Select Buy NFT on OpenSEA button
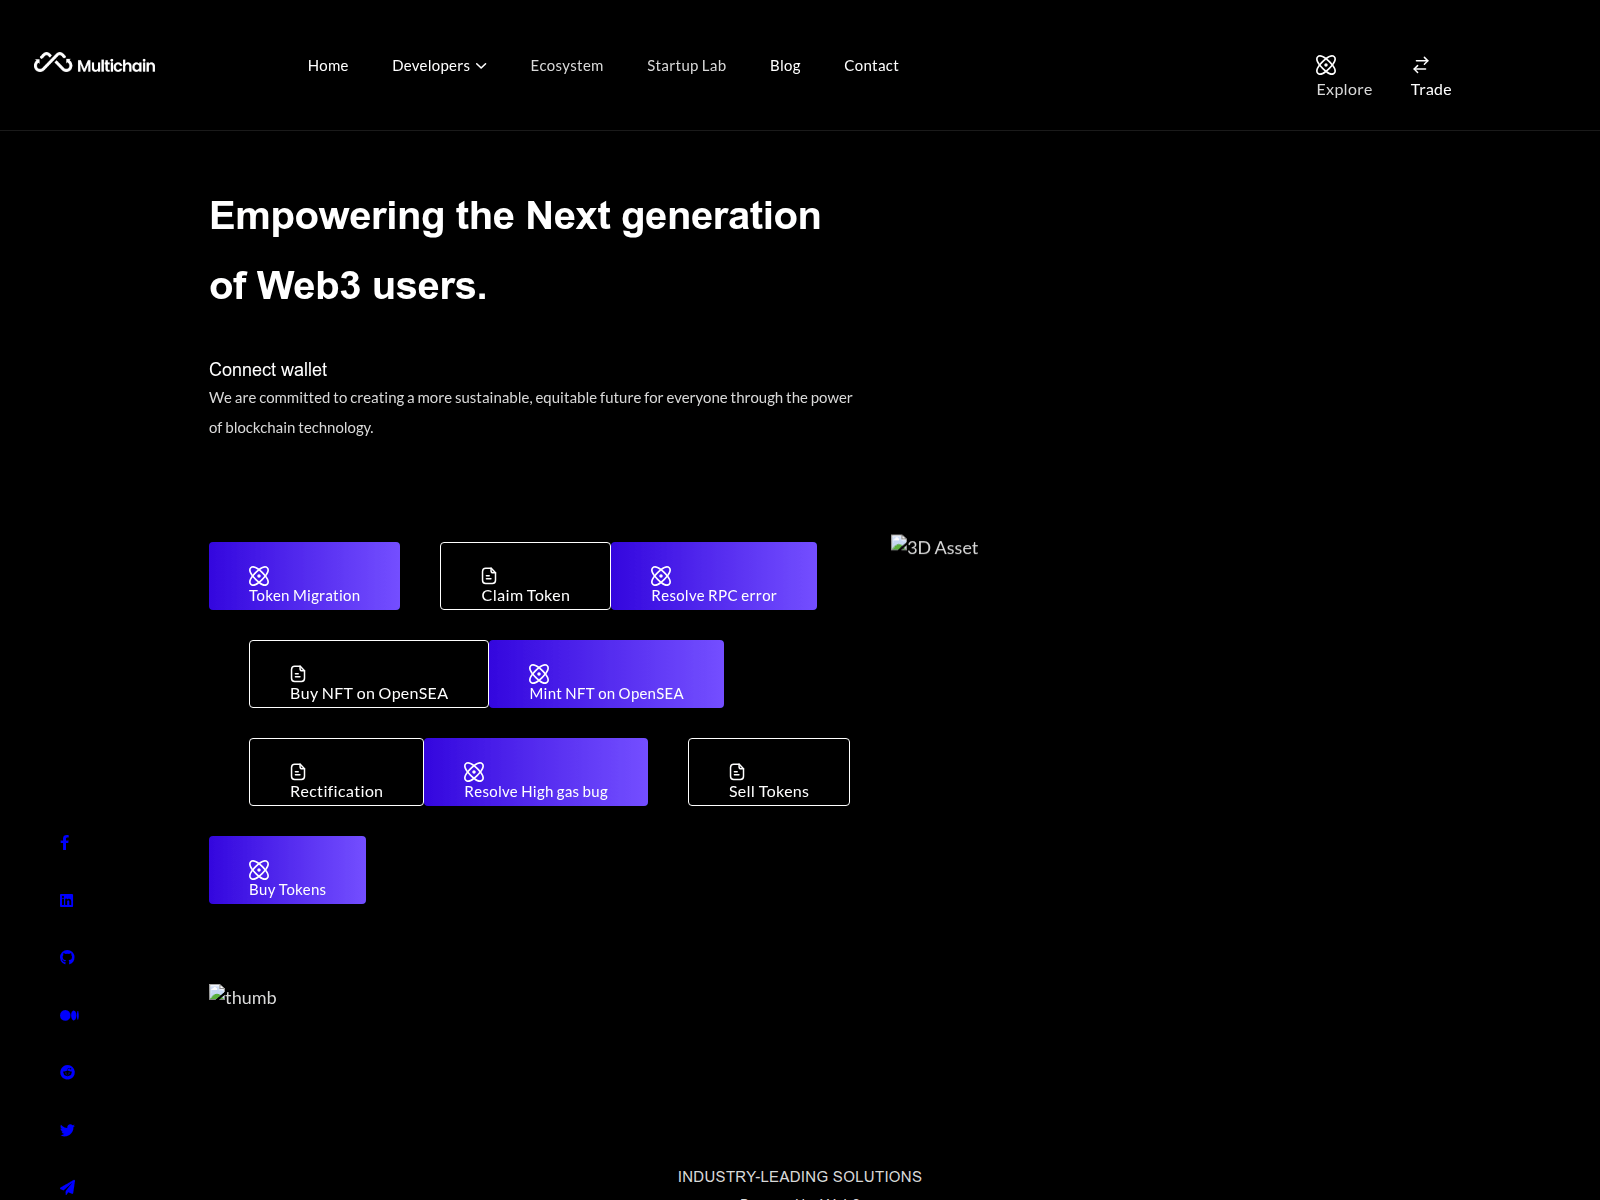 pos(369,674)
